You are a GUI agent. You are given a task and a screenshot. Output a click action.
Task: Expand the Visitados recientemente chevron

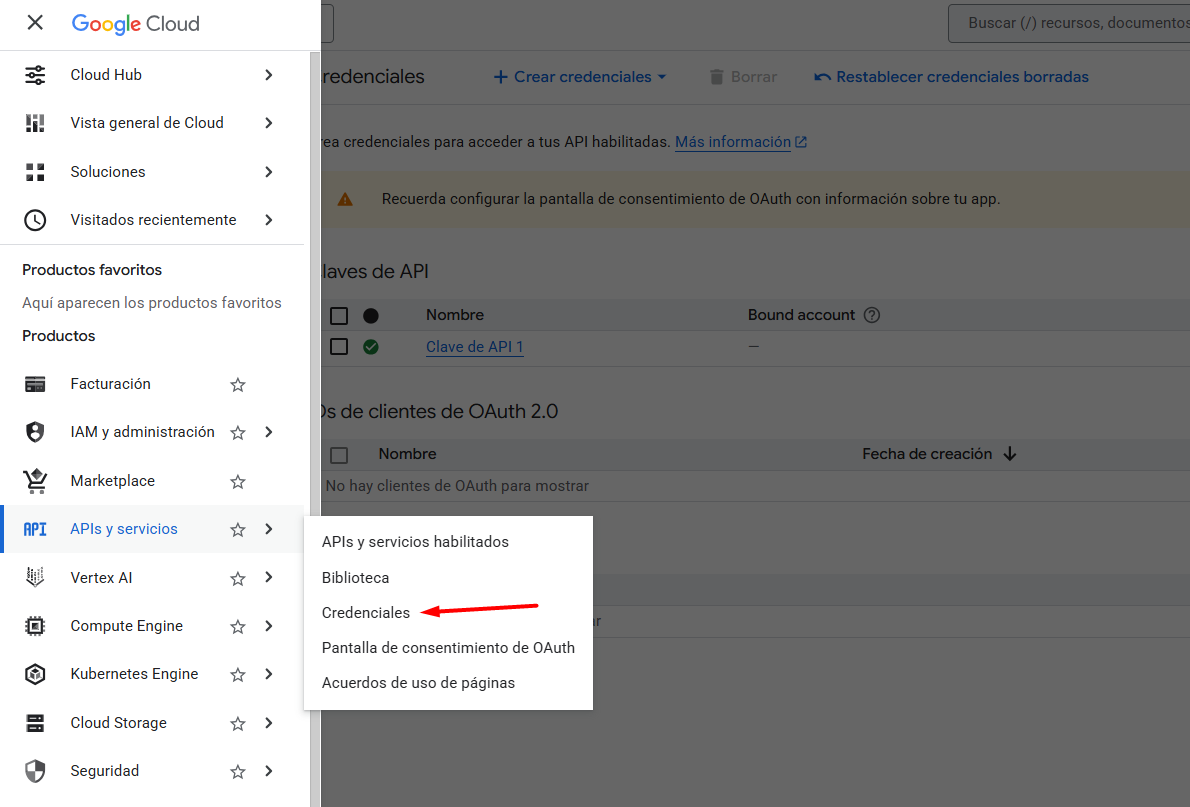[269, 220]
